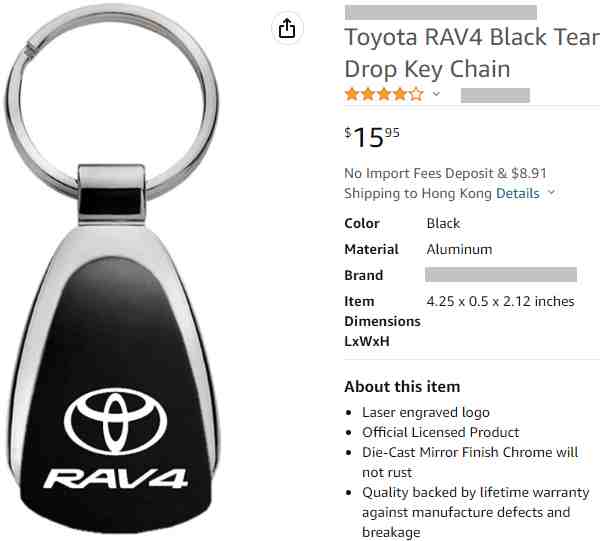Click the Item Dimensions value text

[501, 301]
